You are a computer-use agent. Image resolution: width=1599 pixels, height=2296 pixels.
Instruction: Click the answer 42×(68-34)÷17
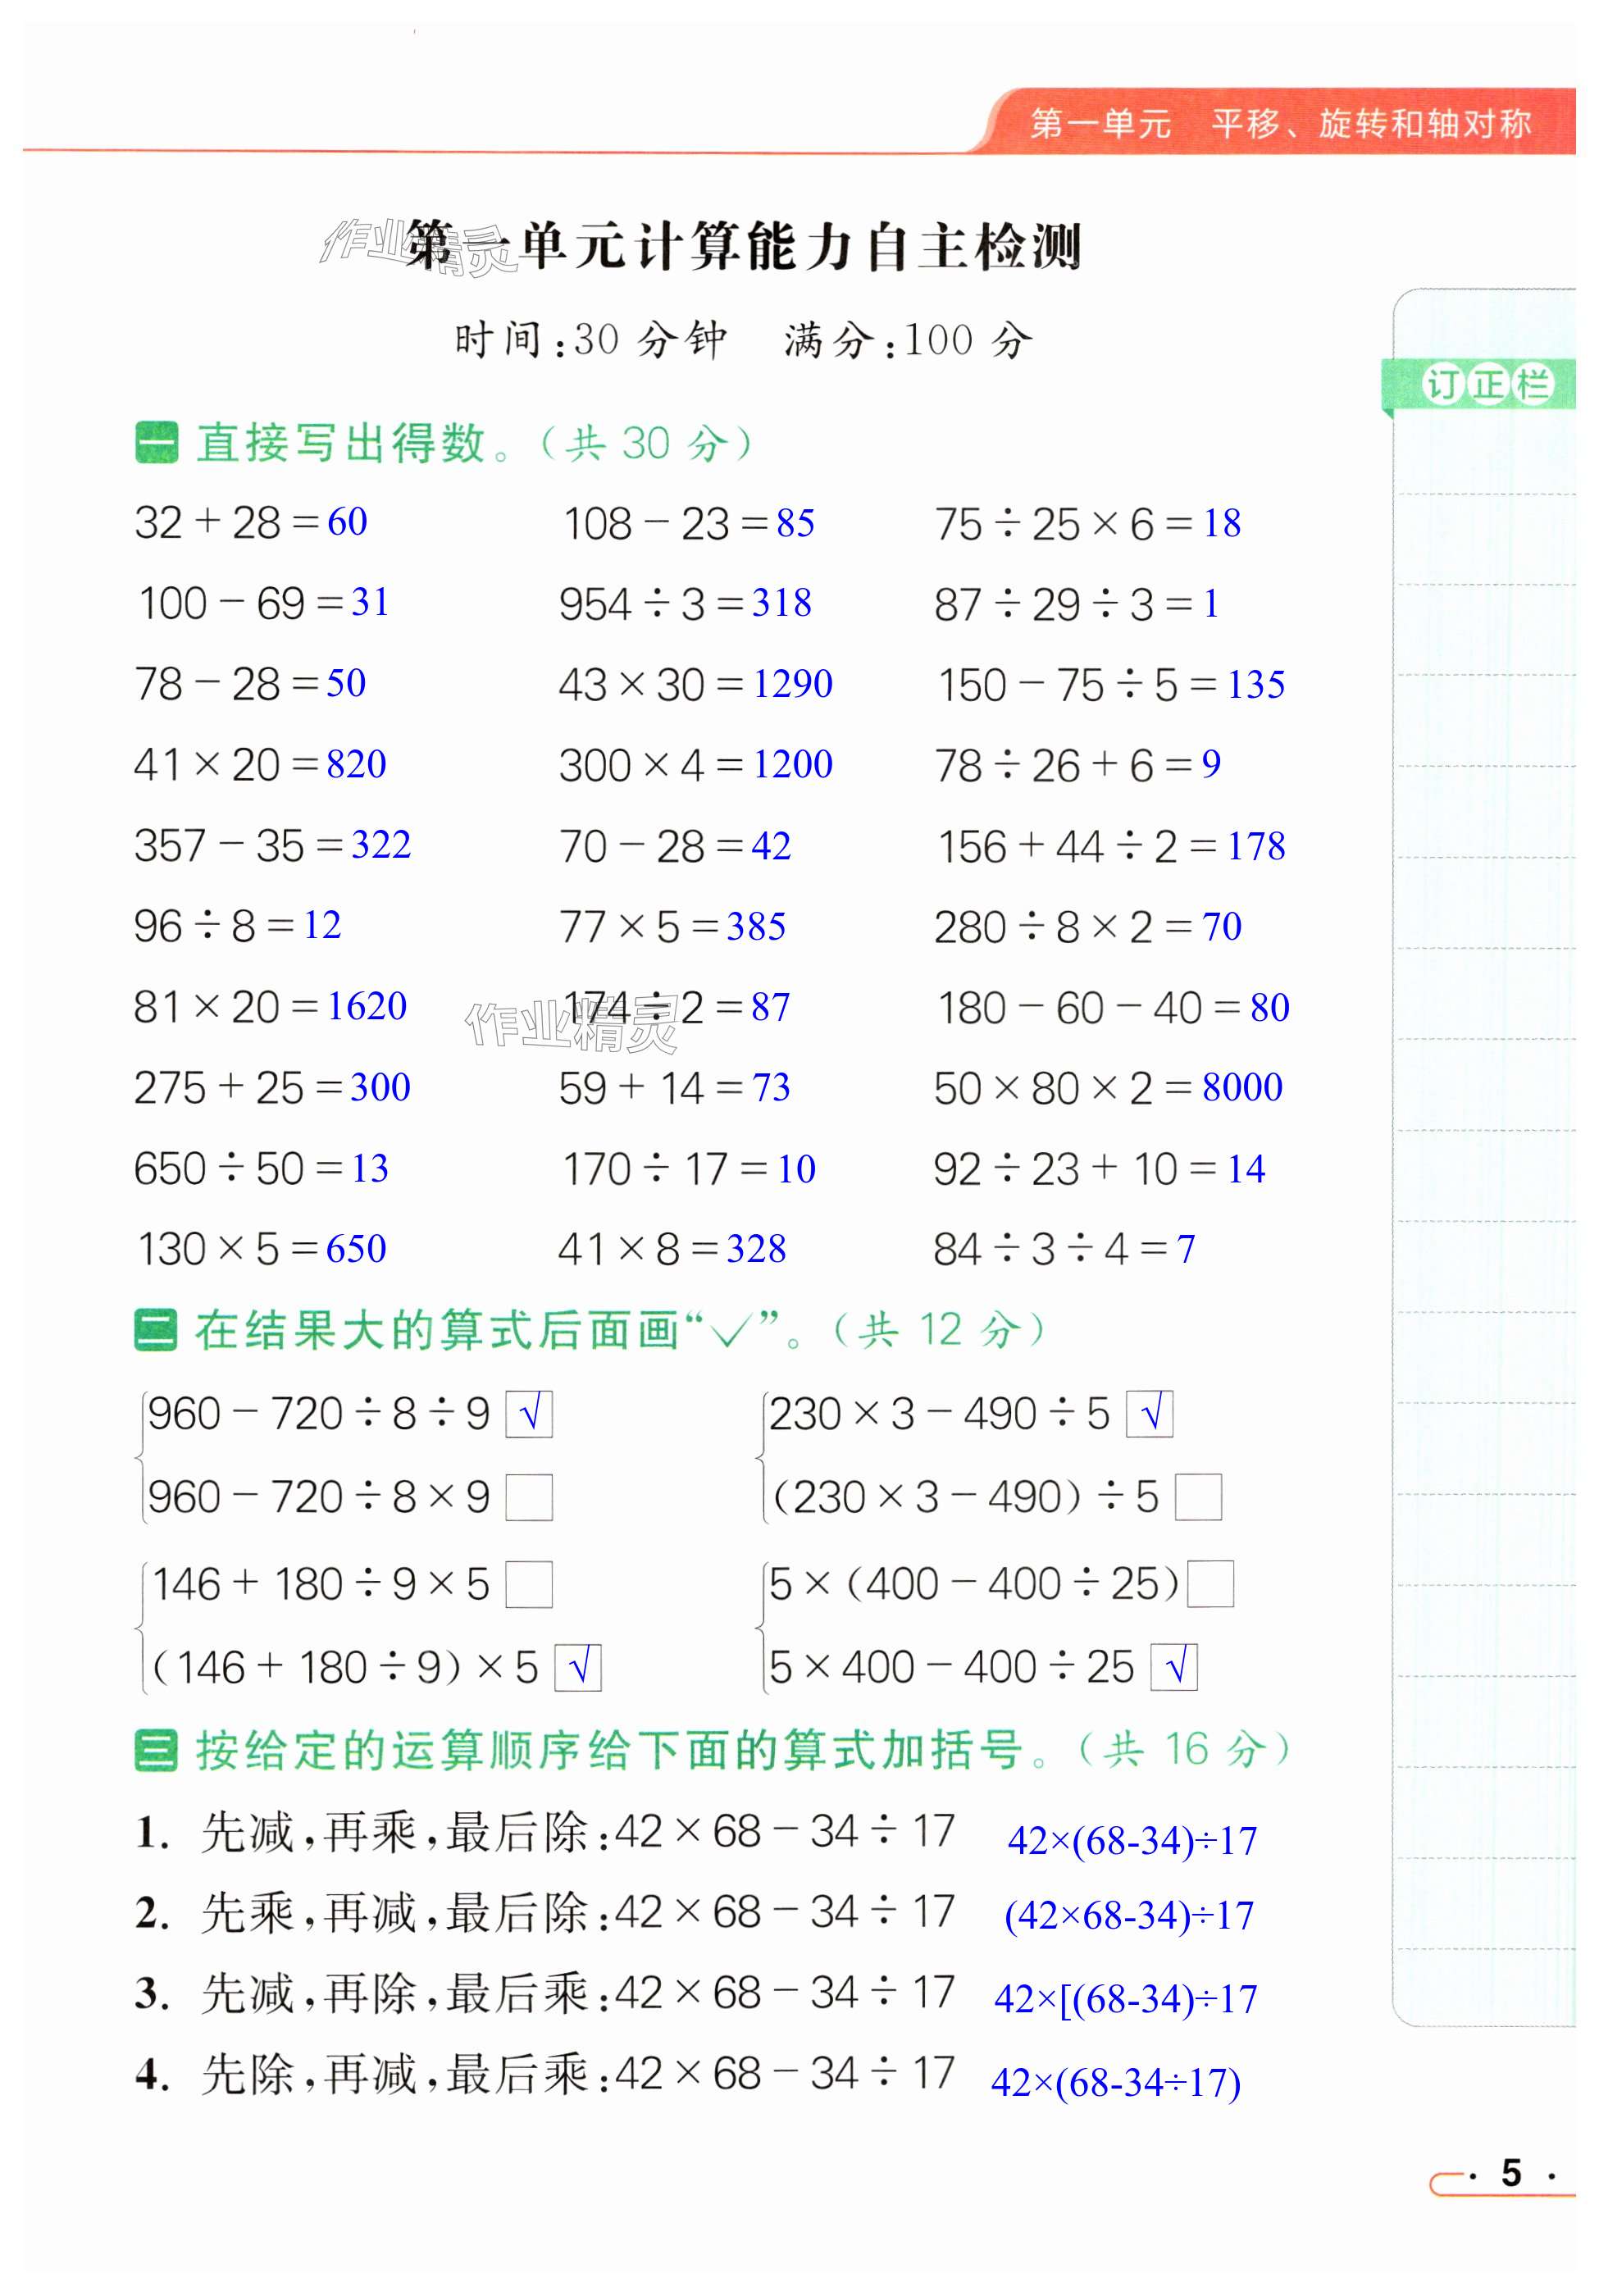[1131, 1840]
